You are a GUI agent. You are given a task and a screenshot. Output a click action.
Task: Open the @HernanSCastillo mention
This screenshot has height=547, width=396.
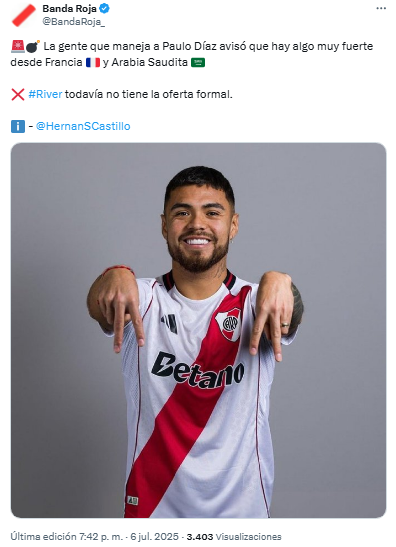83,126
